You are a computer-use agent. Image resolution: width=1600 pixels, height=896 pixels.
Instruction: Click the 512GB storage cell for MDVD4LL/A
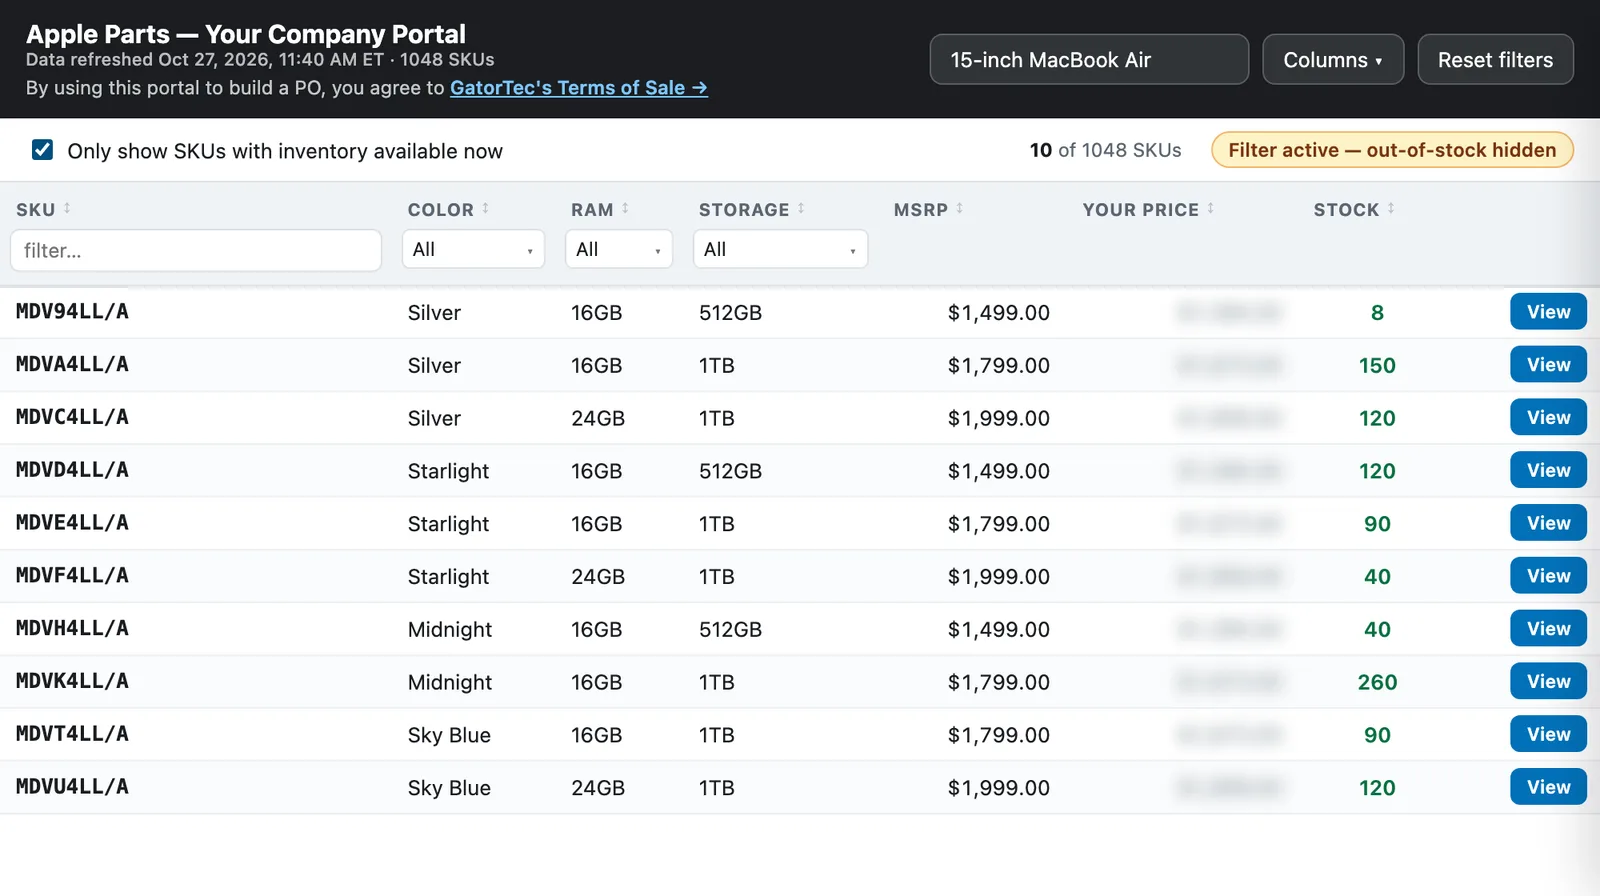click(x=730, y=471)
